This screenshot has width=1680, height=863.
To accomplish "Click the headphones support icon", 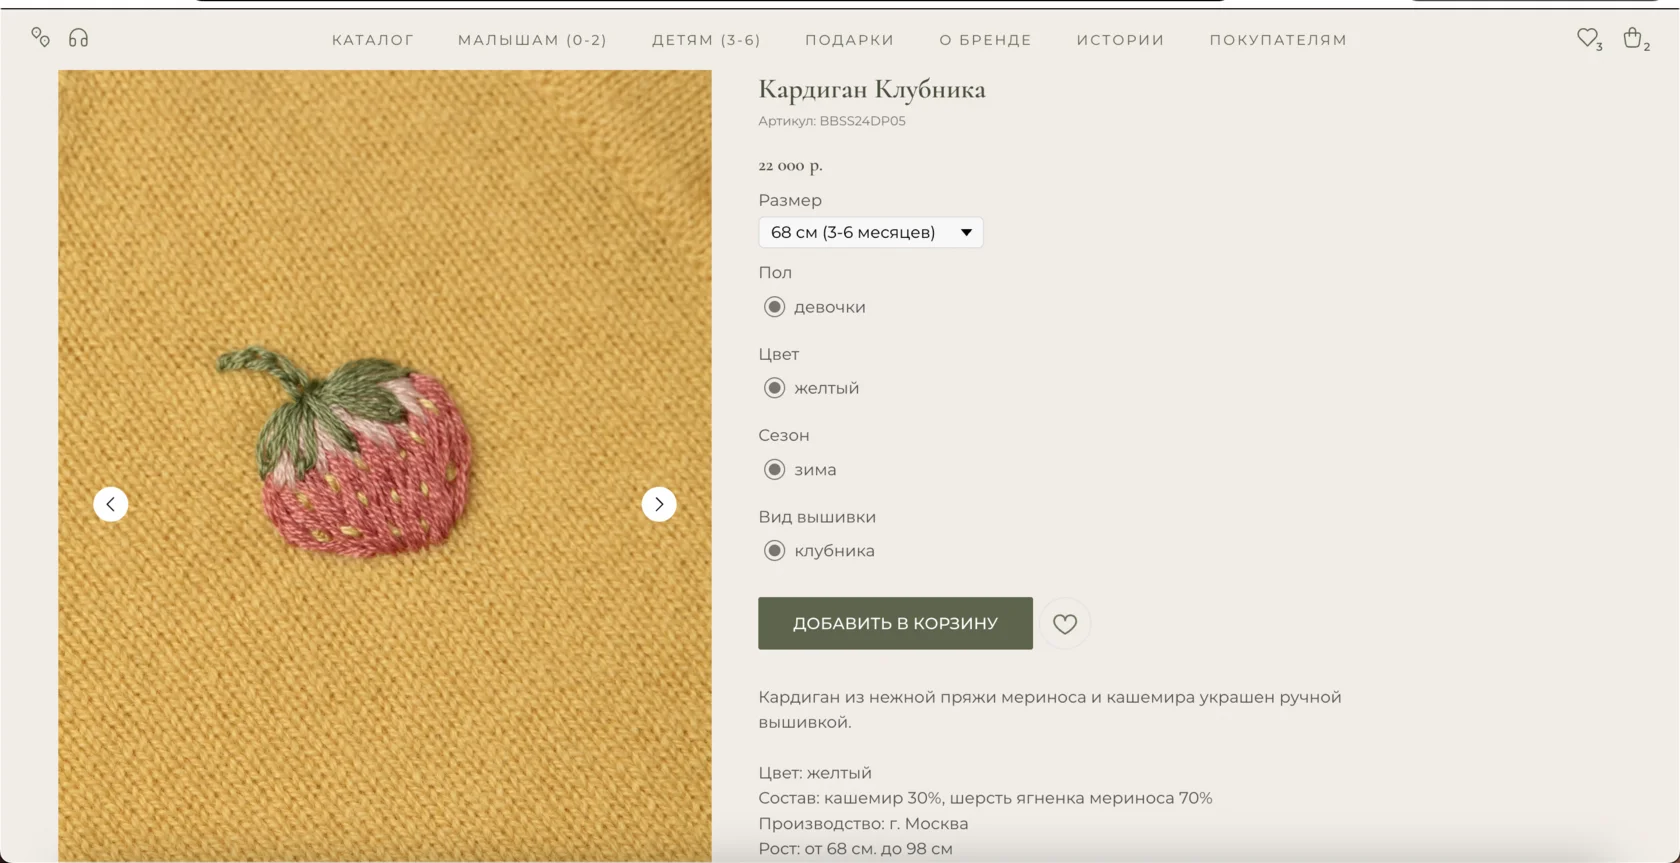I will tap(79, 38).
